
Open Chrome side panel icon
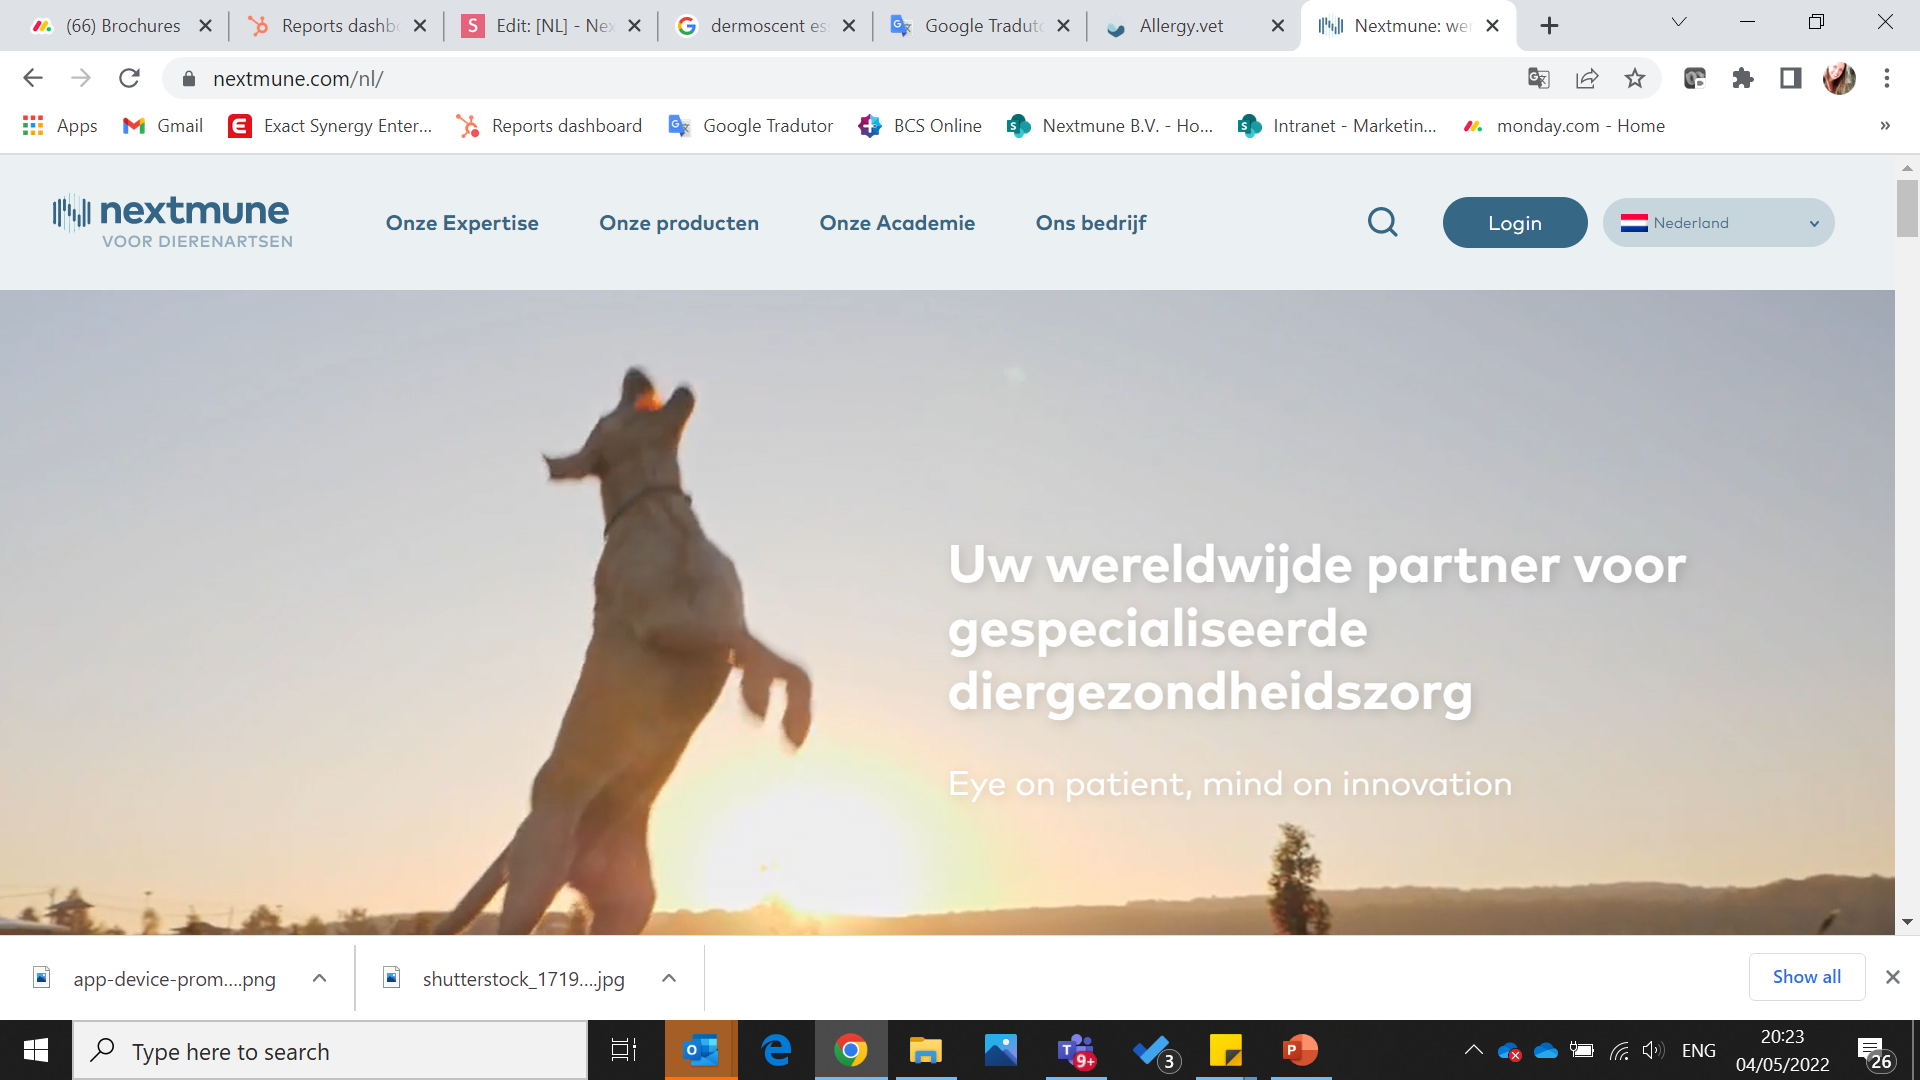[1790, 78]
